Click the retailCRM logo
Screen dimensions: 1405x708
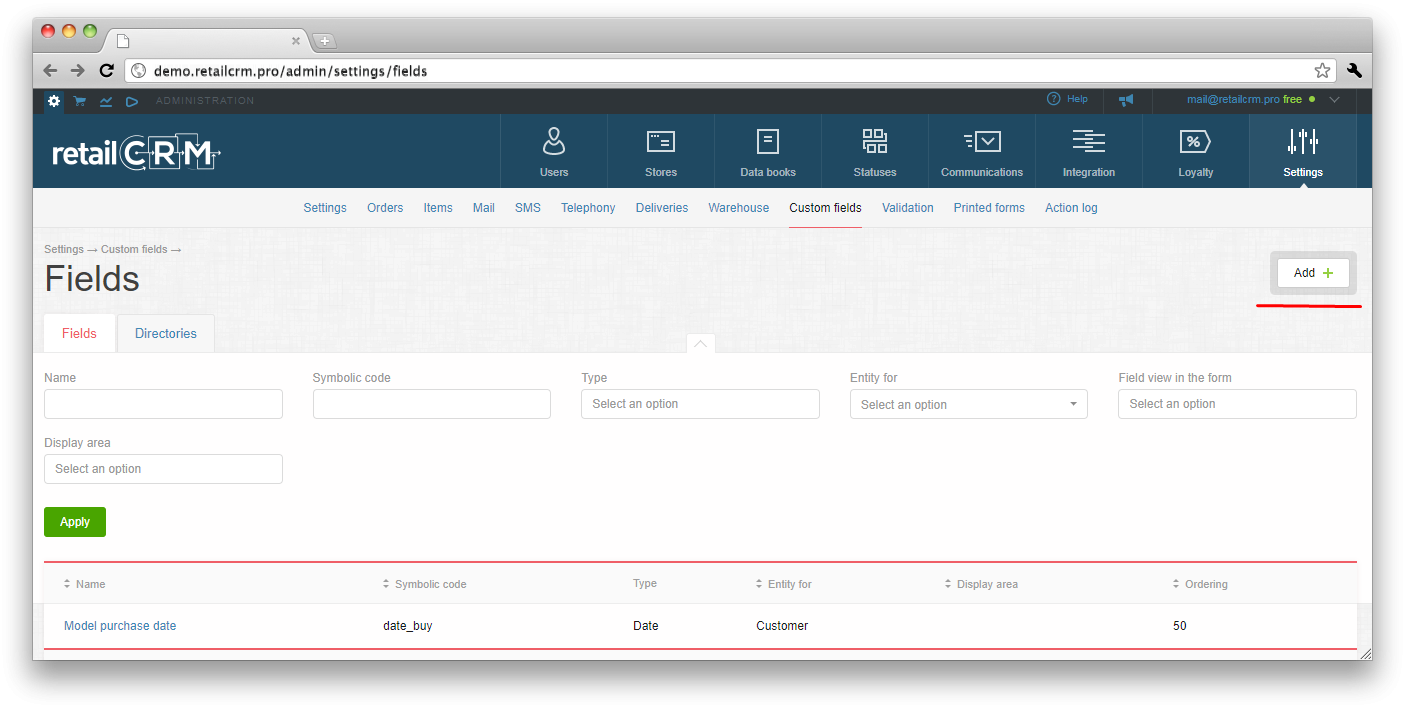click(x=136, y=153)
